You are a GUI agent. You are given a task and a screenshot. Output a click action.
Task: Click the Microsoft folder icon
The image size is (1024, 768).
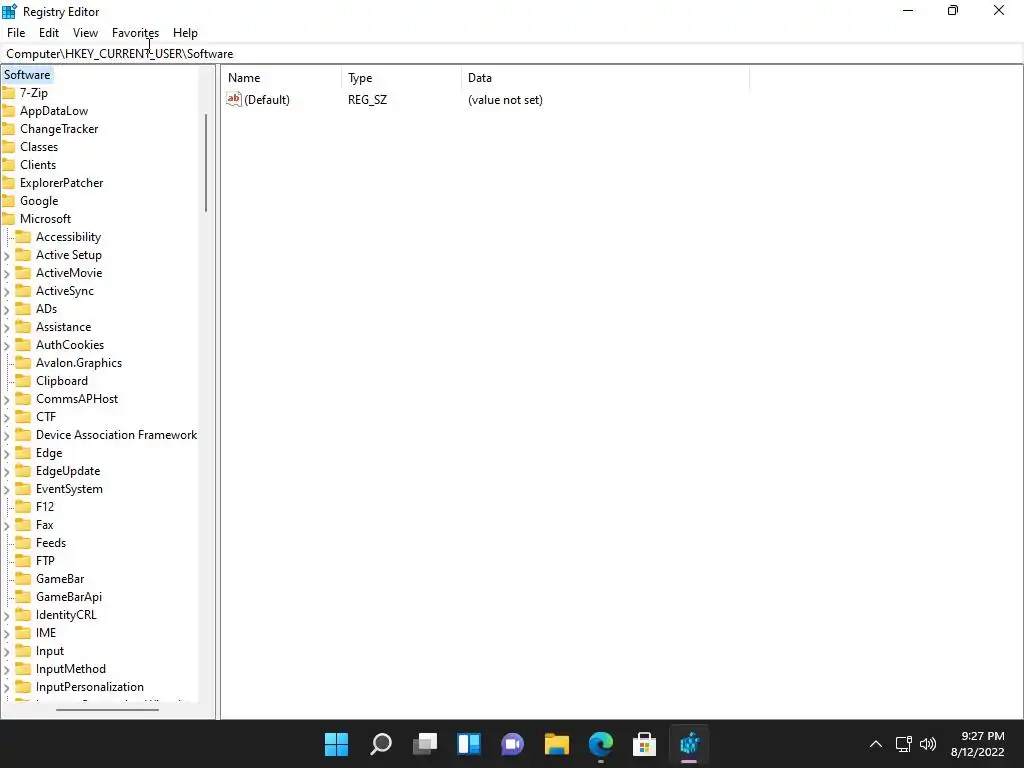(x=8, y=219)
